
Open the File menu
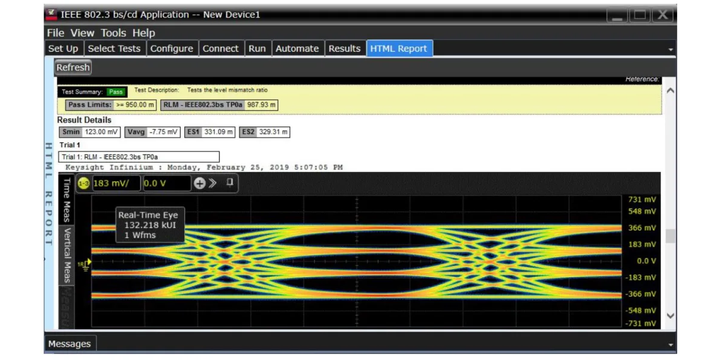(x=56, y=33)
